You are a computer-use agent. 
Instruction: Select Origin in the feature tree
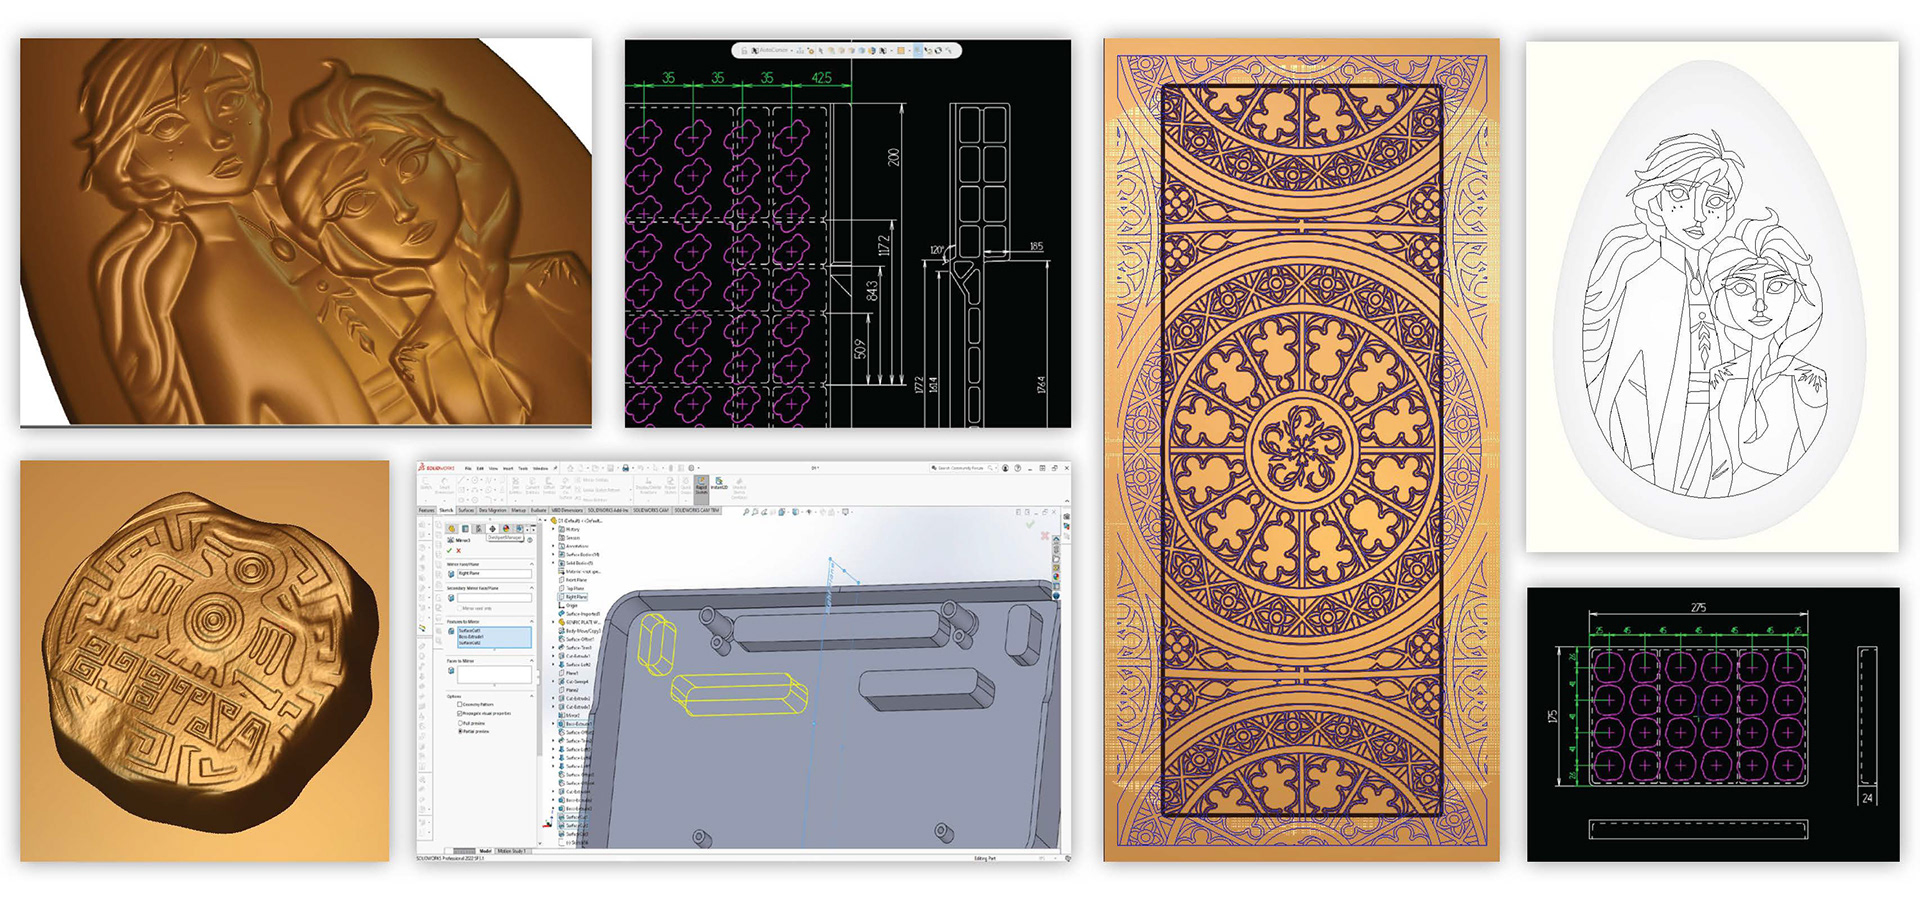point(569,606)
